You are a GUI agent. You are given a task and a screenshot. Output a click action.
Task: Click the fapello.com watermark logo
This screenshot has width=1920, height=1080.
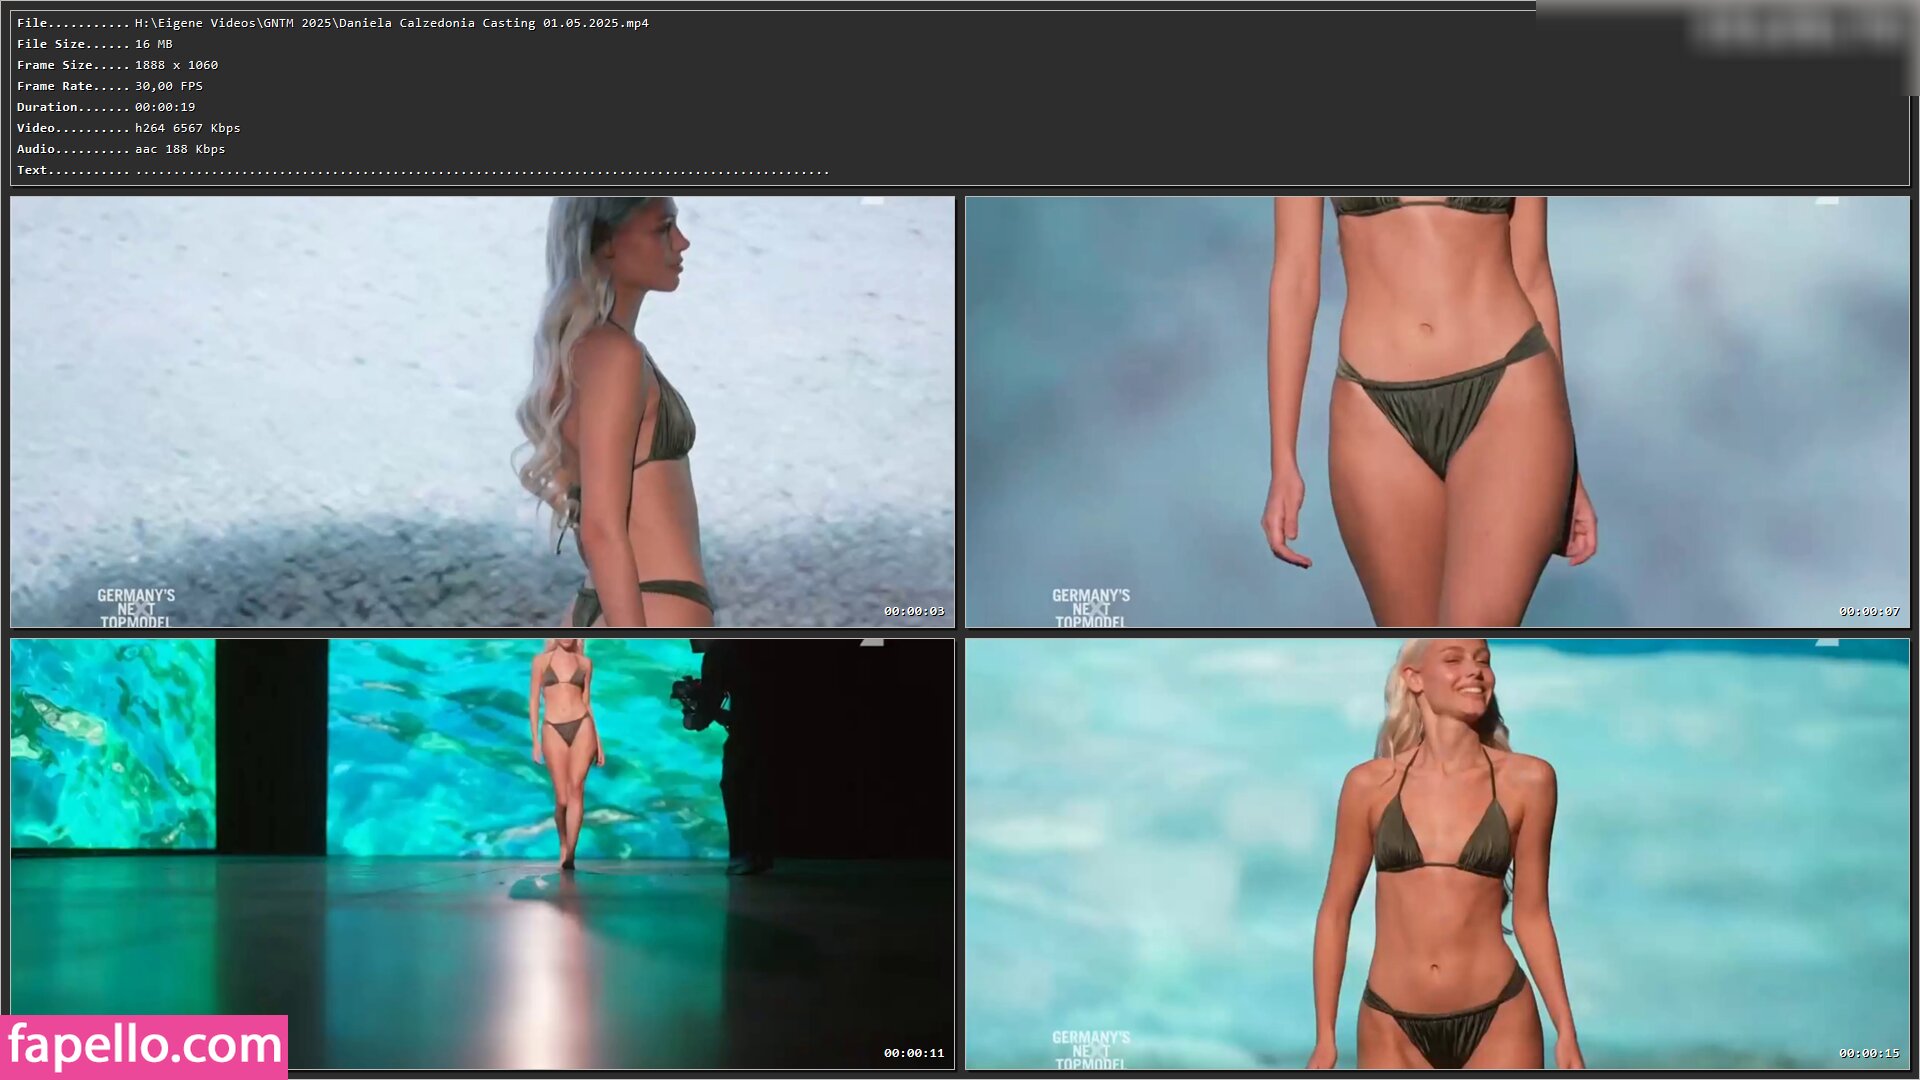click(x=144, y=1046)
